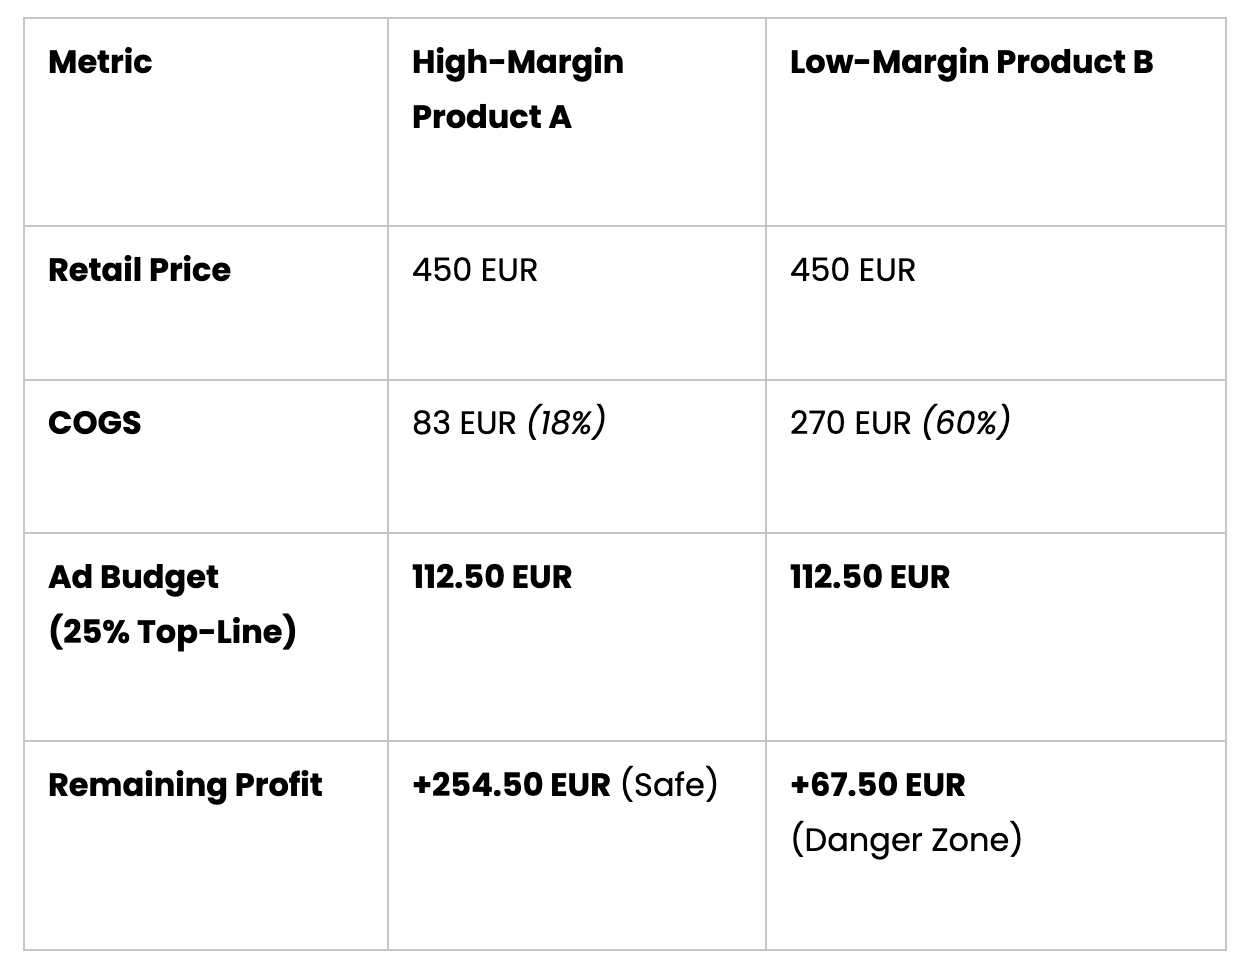Click Product B's 112.50 EUR ad budget

pos(870,577)
